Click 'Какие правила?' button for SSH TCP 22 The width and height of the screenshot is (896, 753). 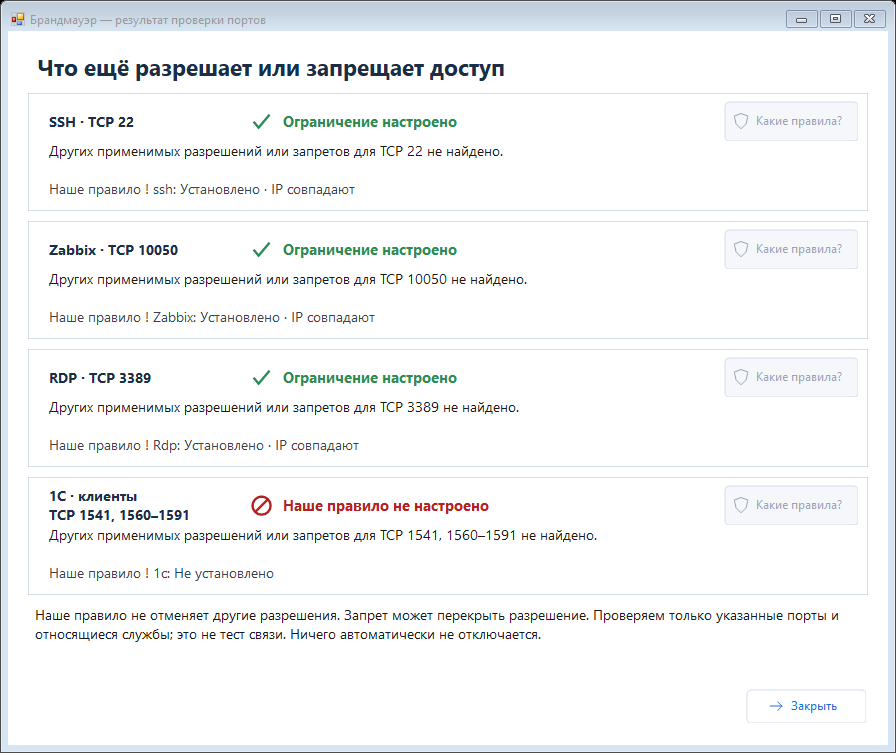pos(791,121)
